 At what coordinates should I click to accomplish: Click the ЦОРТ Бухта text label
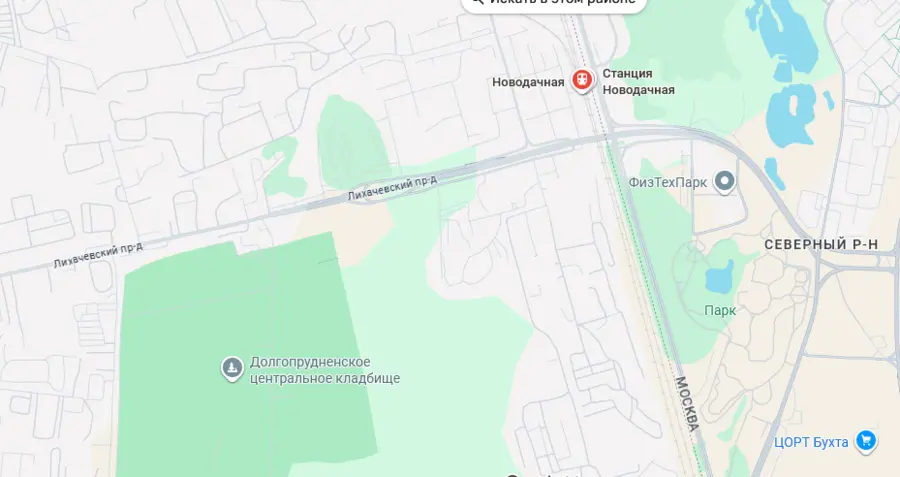[811, 443]
